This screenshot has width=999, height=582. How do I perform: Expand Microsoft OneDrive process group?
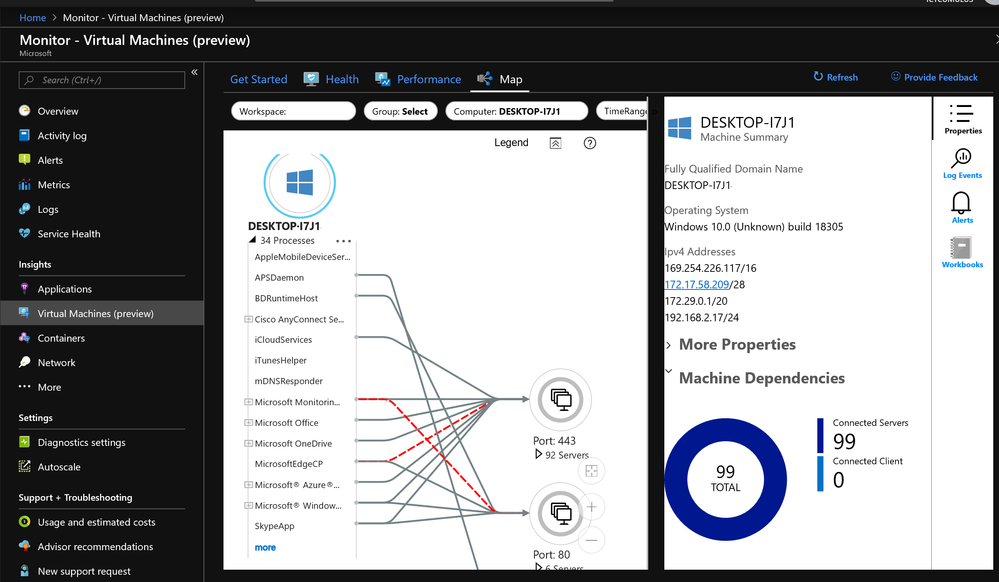pyautogui.click(x=248, y=444)
